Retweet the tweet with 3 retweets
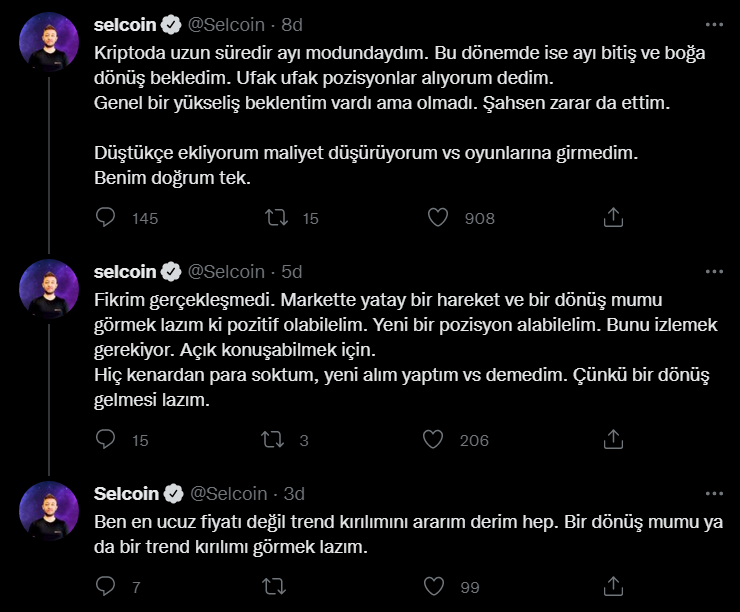The width and height of the screenshot is (740, 612). click(x=272, y=439)
